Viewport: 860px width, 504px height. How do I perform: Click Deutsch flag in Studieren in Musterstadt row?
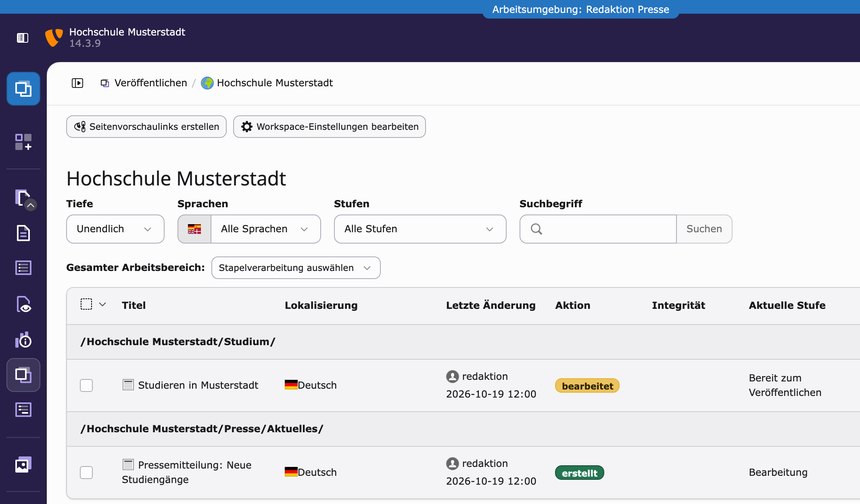click(x=291, y=385)
